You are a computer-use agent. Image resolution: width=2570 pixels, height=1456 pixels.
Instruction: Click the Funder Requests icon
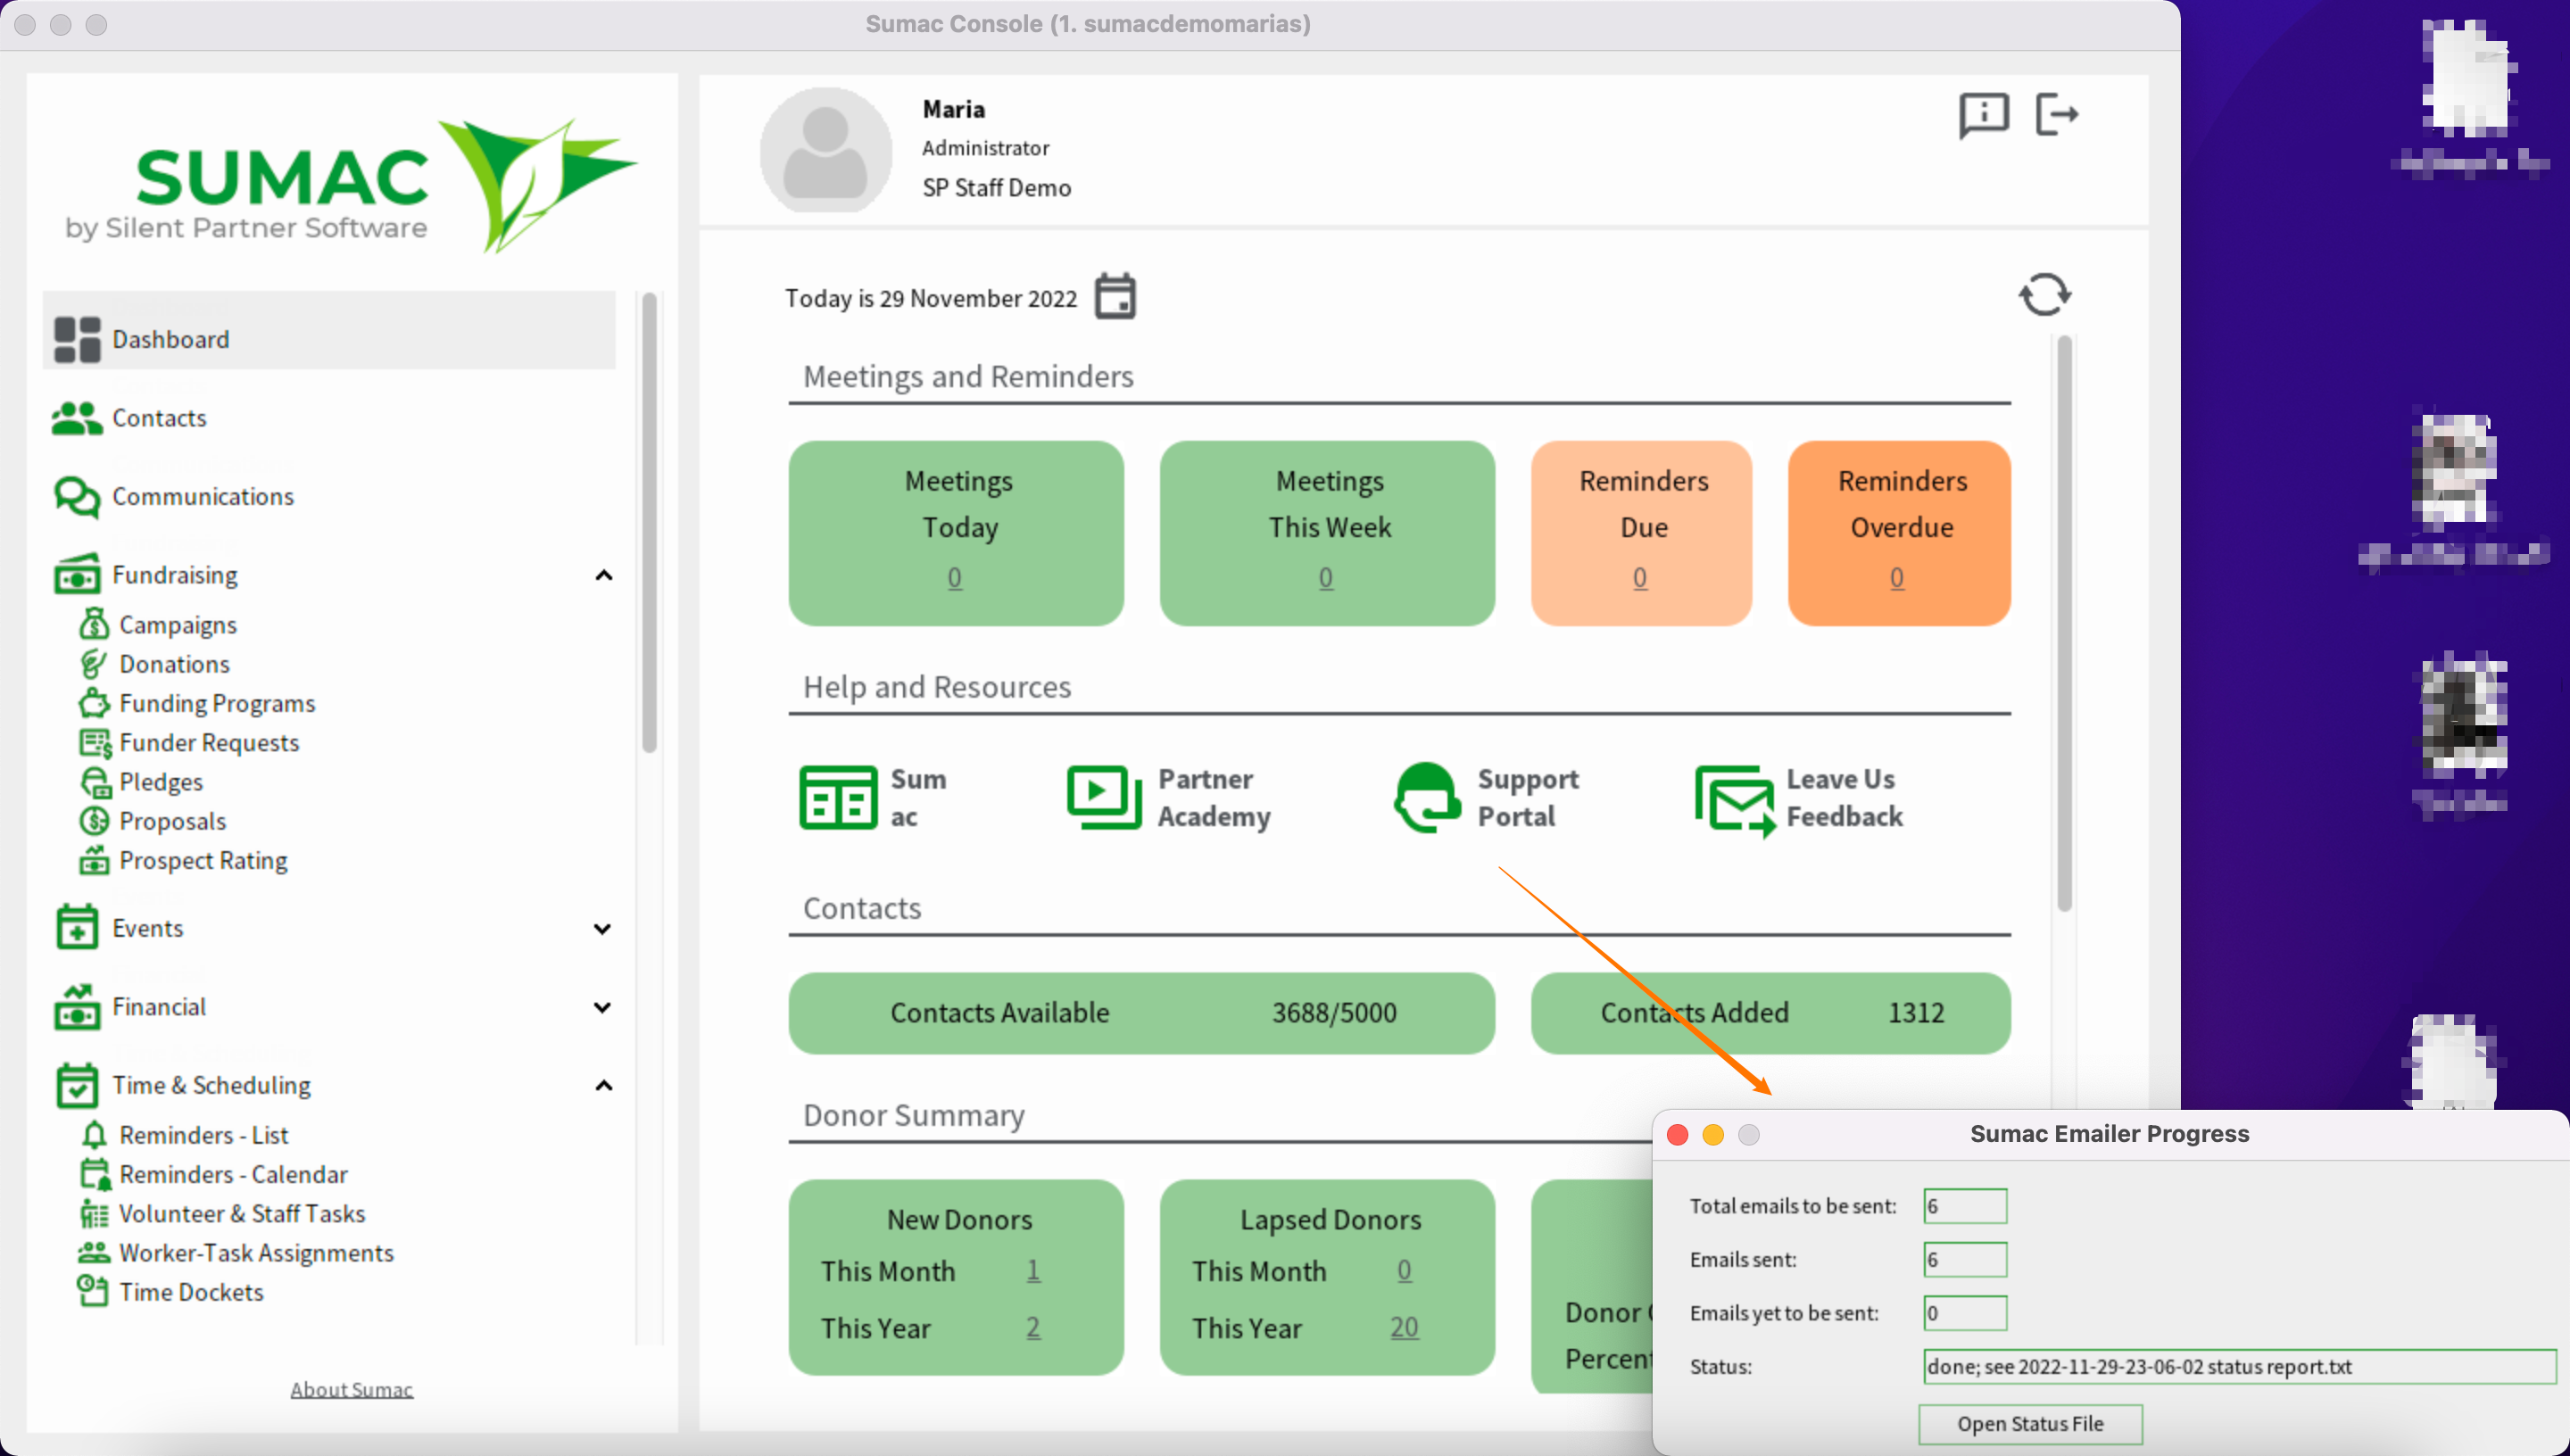pyautogui.click(x=95, y=743)
